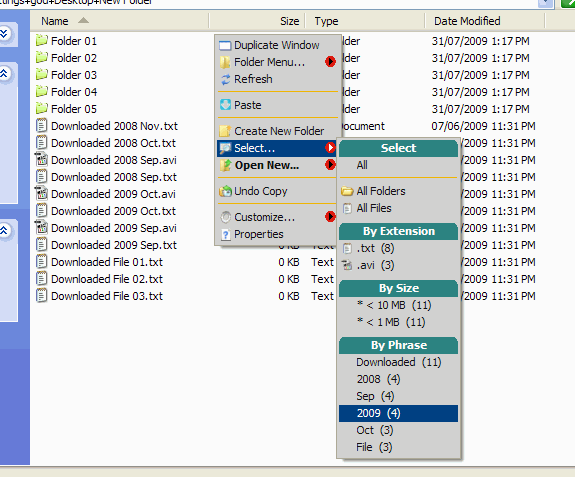Expand the Customize submenu arrow

330,217
